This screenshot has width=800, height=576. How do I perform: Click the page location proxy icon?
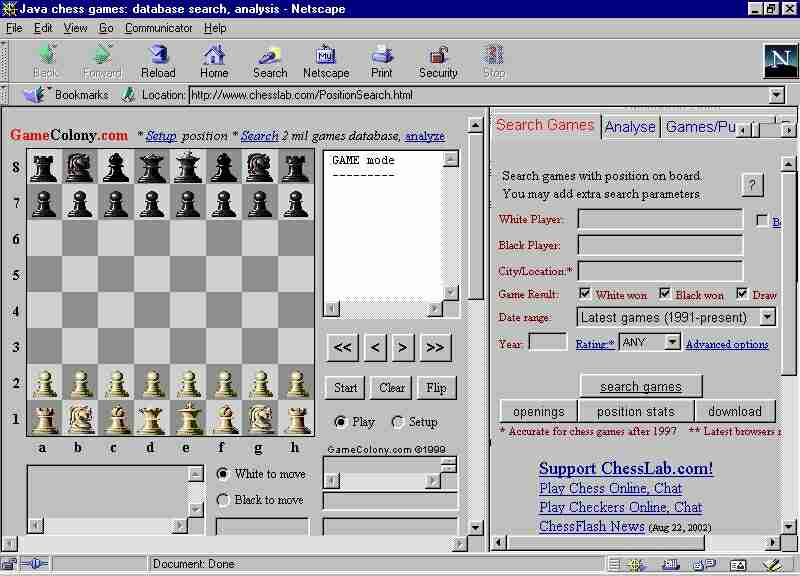tap(128, 94)
